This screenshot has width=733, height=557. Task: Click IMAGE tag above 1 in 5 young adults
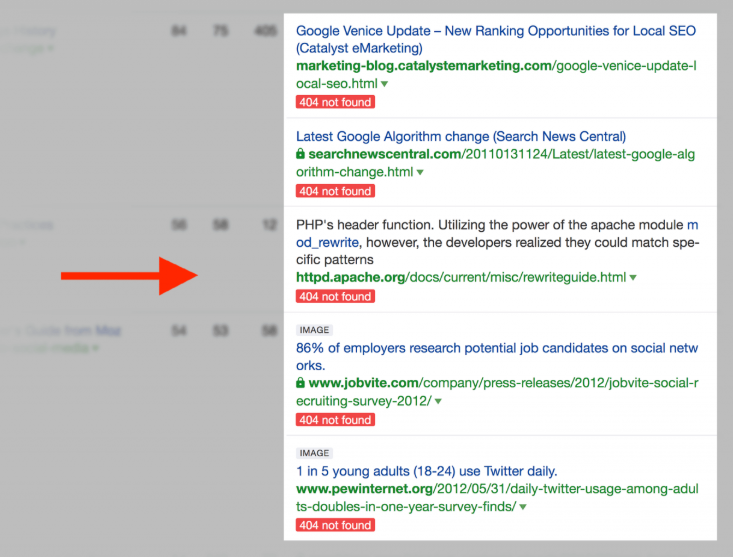click(314, 453)
